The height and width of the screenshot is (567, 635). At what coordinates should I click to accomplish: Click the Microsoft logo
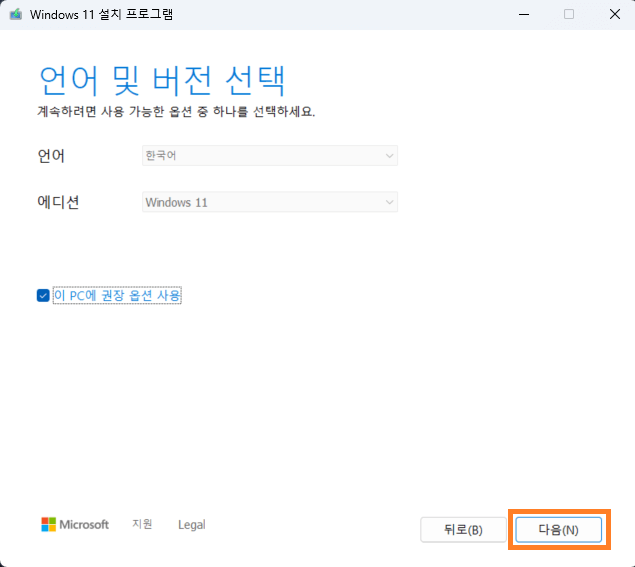[x=75, y=524]
